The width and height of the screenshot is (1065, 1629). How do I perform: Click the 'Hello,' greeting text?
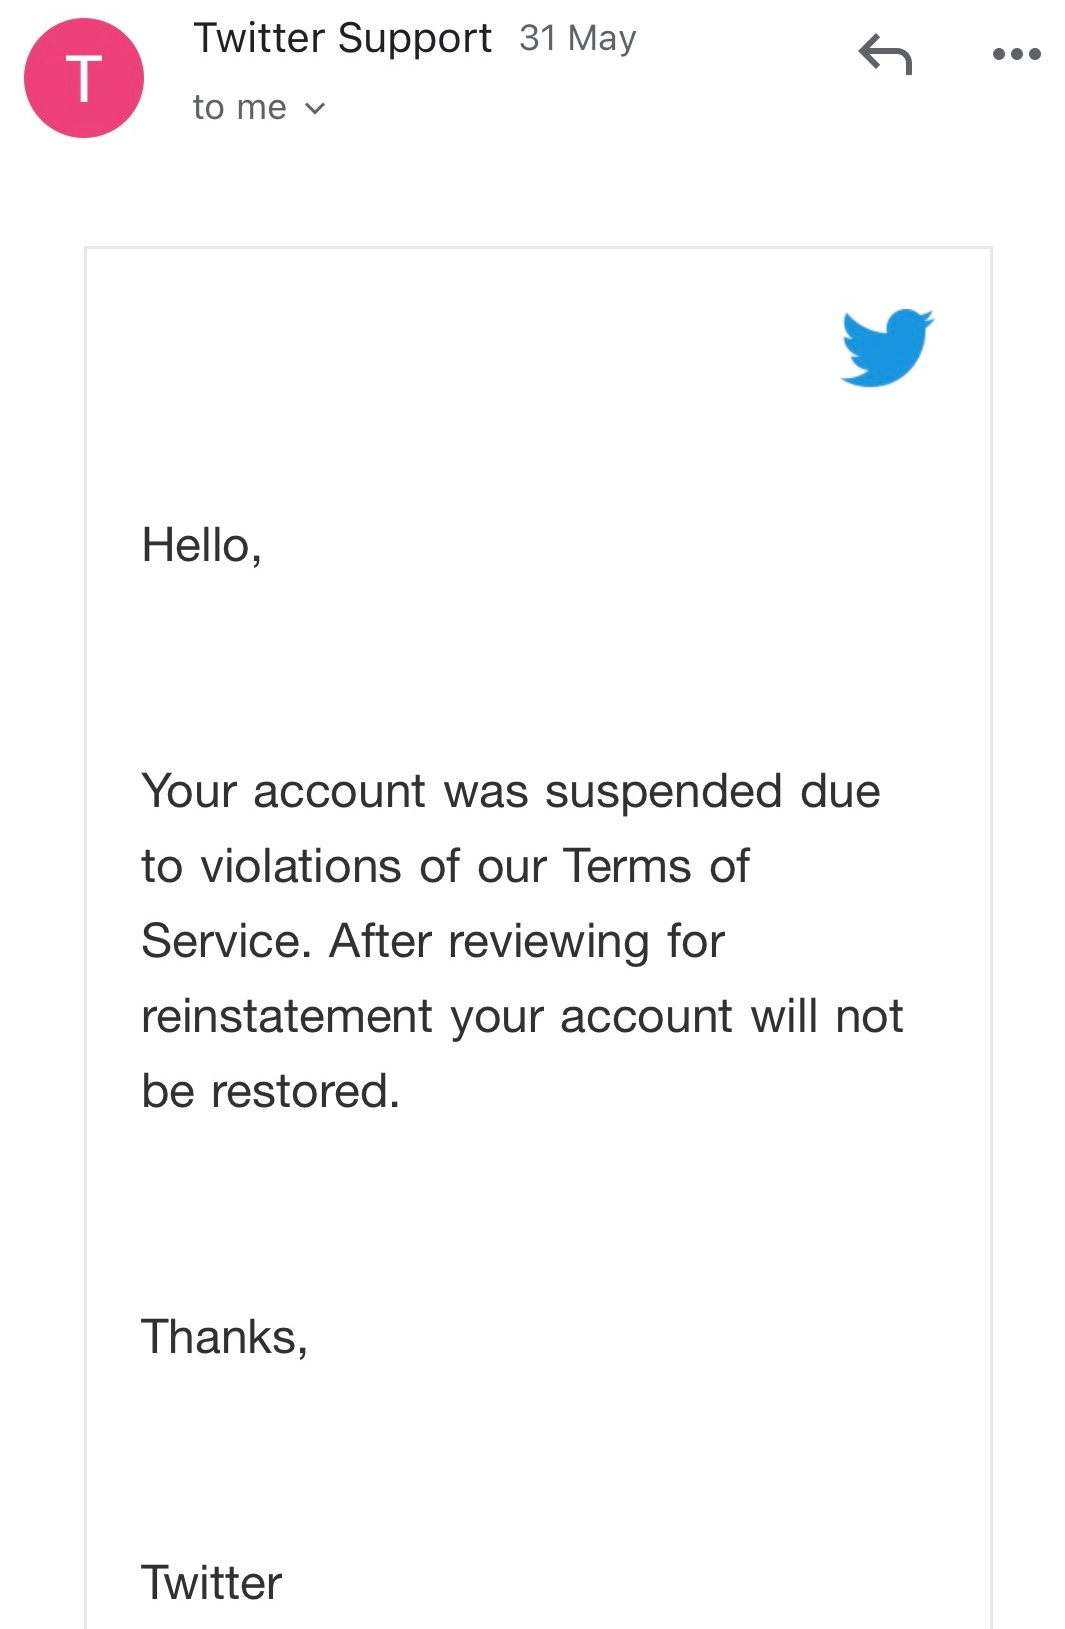click(x=200, y=543)
